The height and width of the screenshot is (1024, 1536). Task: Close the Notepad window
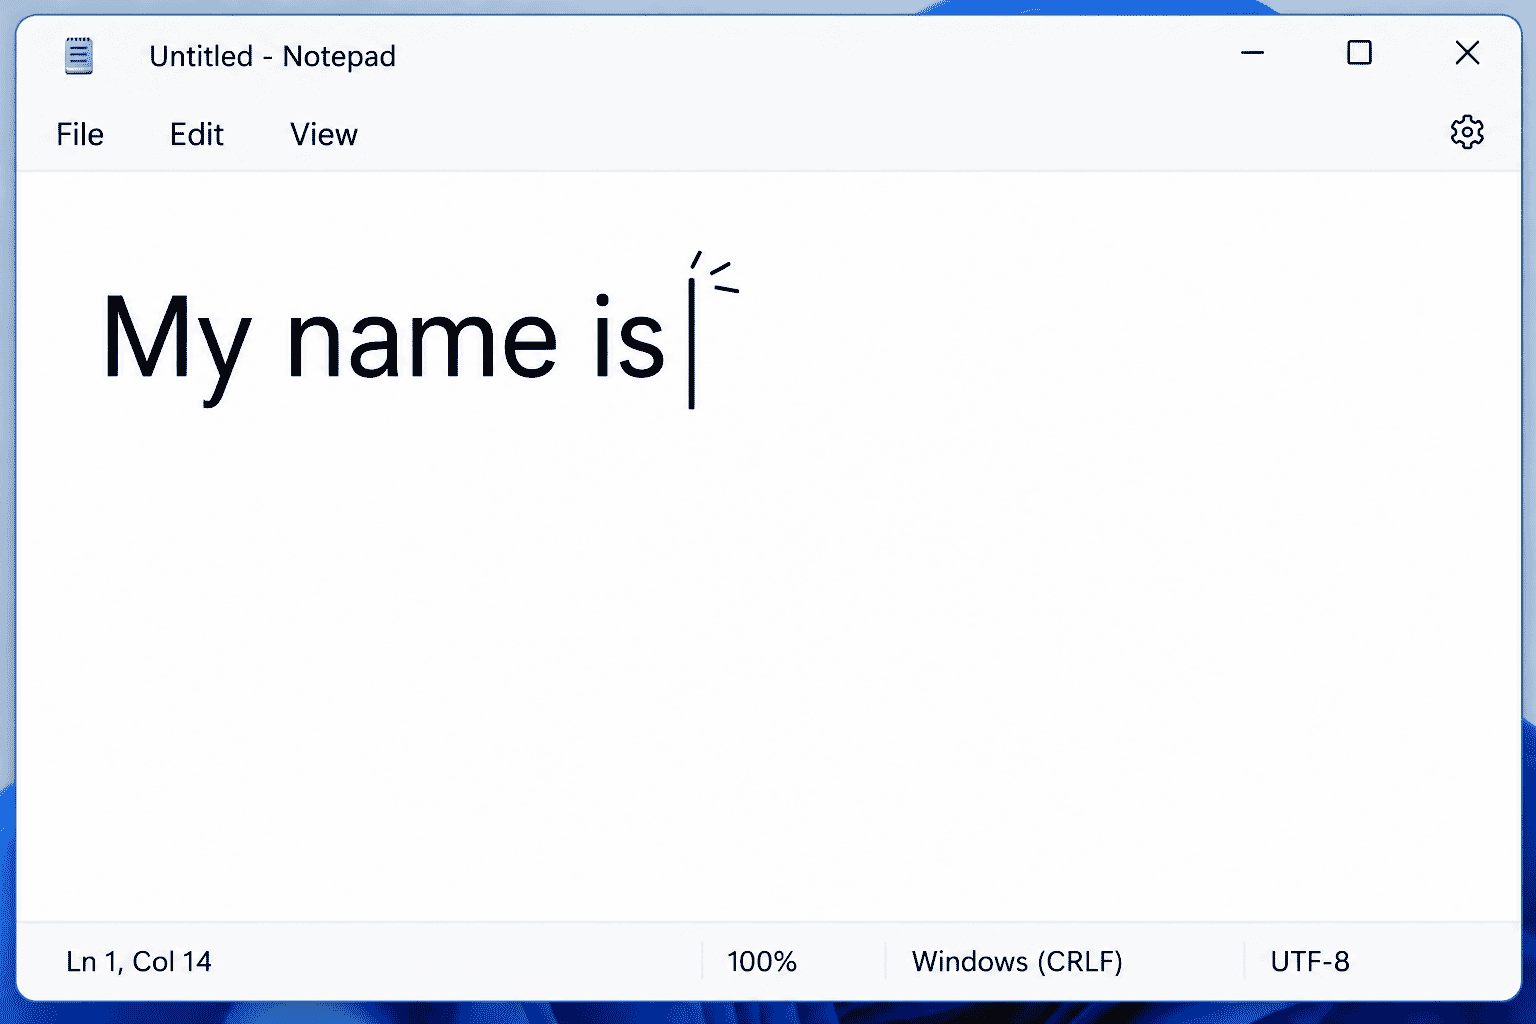point(1467,52)
